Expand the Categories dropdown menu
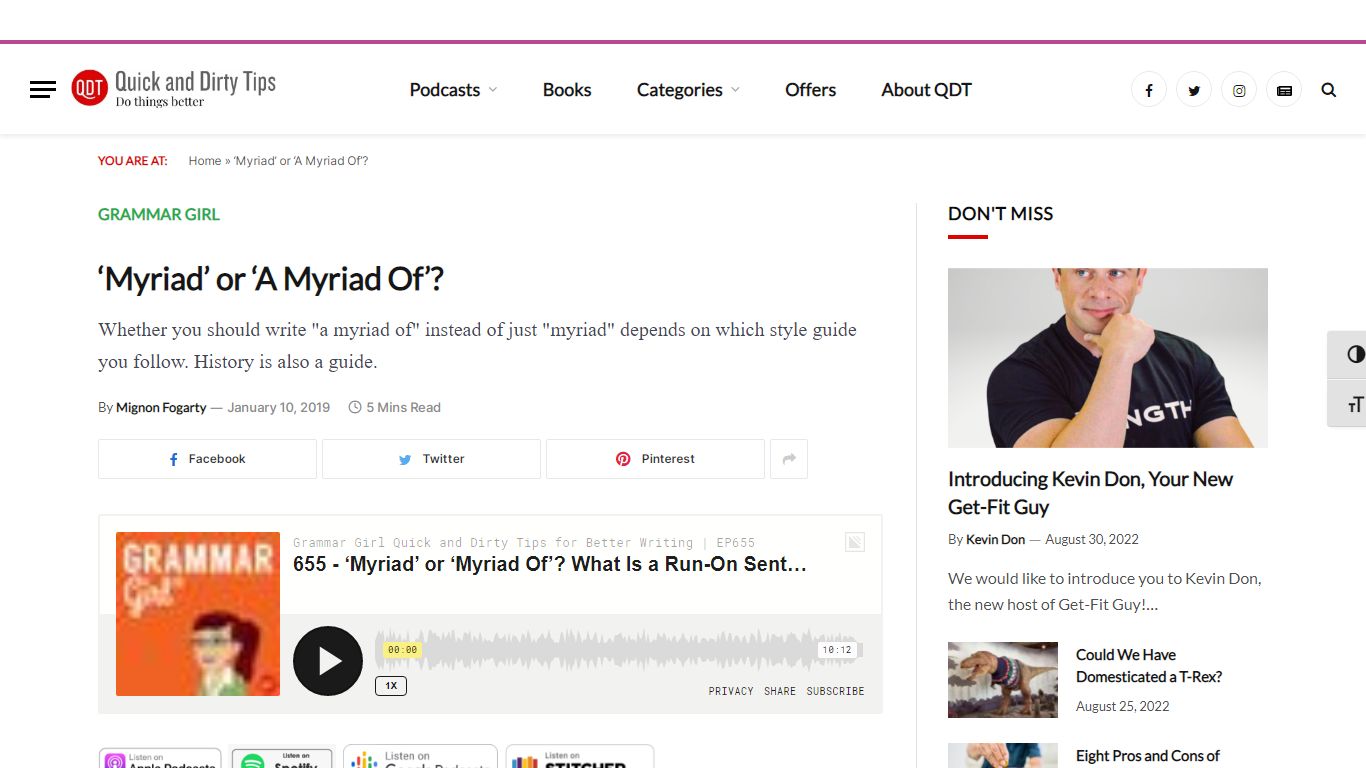Viewport: 1366px width, 768px height. (688, 90)
